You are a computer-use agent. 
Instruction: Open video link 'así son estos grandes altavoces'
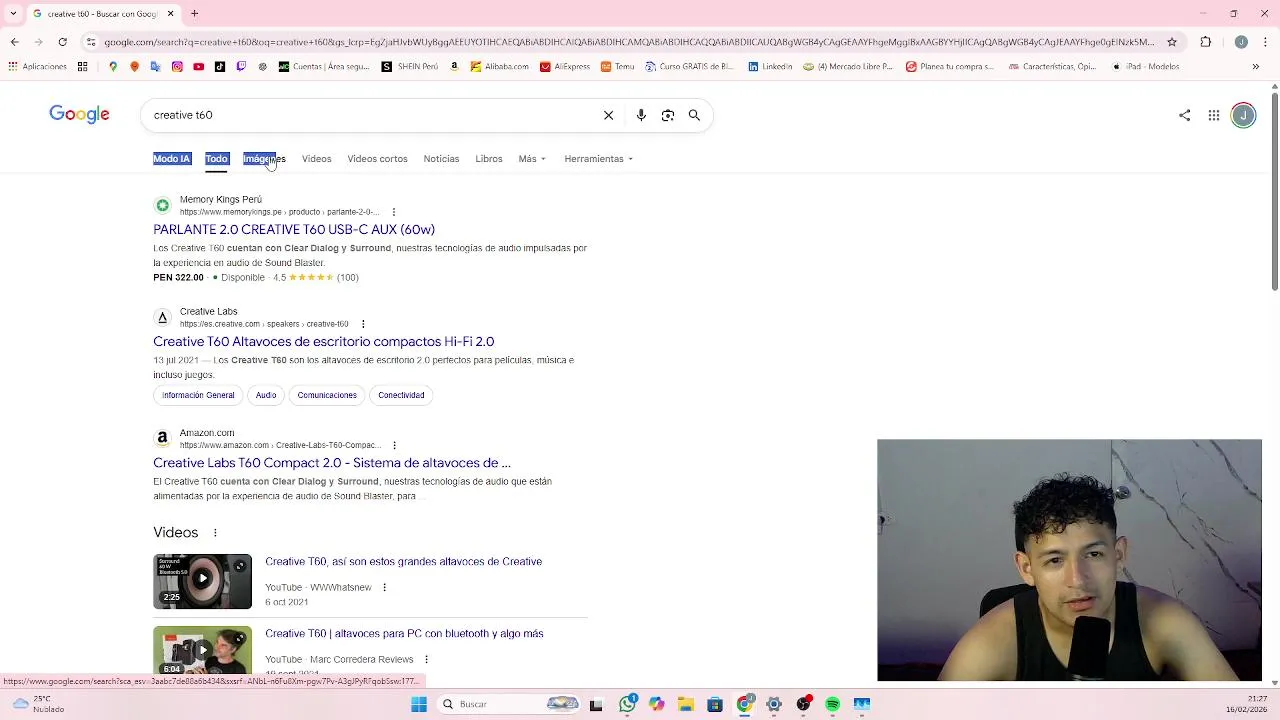(x=404, y=562)
